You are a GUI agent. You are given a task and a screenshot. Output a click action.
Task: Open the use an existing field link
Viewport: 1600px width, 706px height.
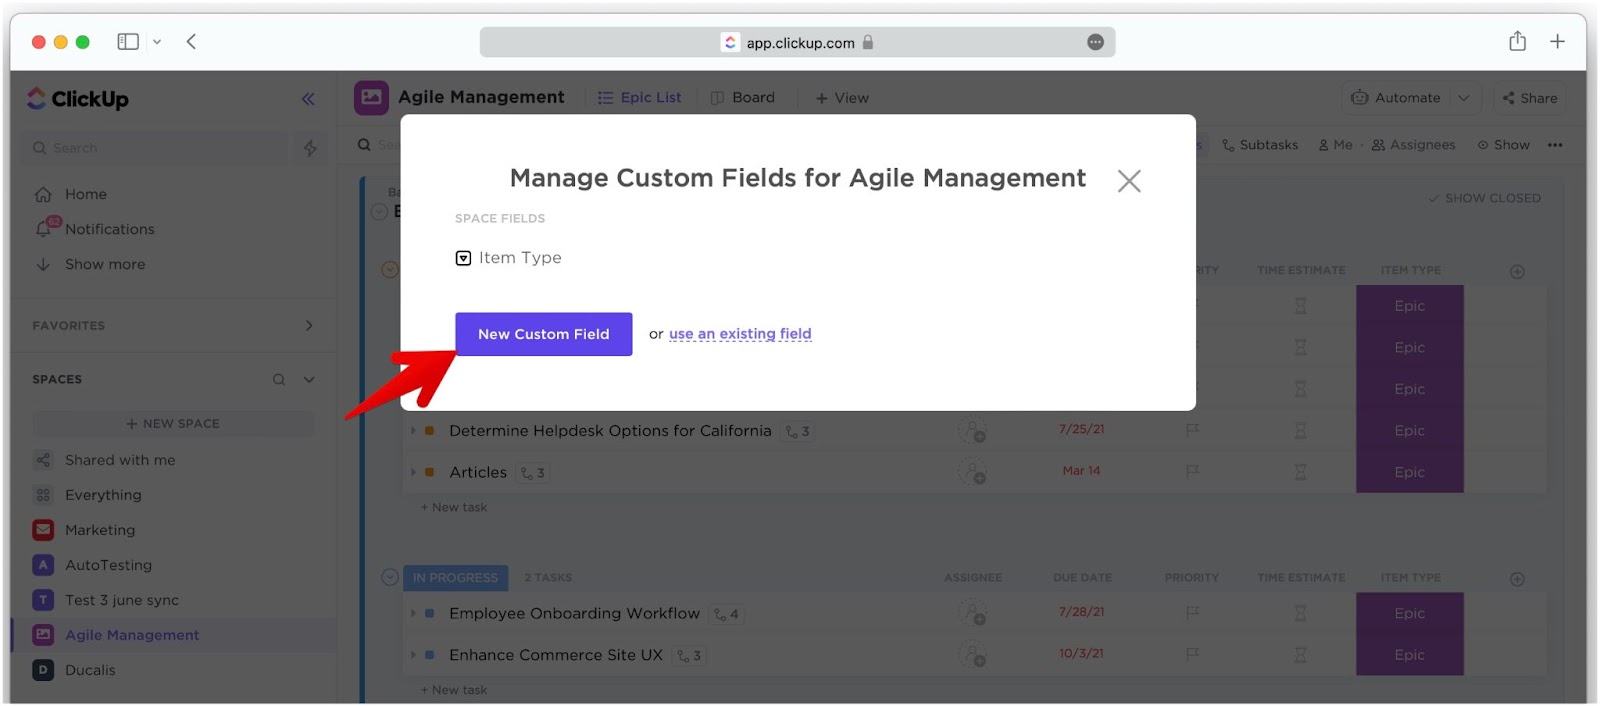740,334
